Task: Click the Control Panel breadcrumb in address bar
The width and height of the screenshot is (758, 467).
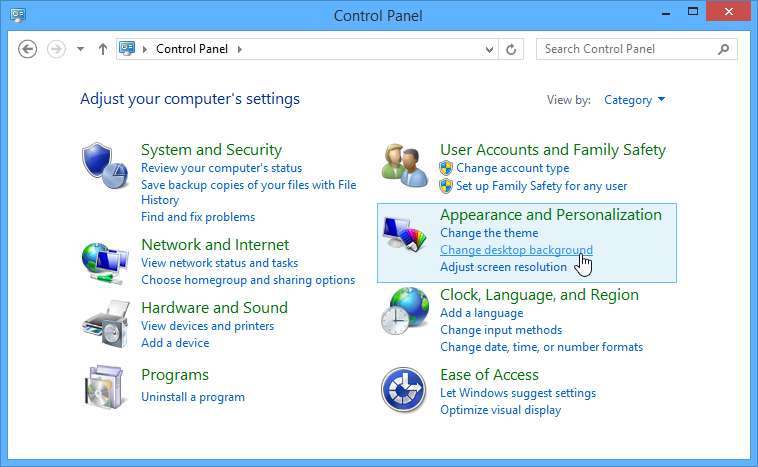Action: coord(193,49)
